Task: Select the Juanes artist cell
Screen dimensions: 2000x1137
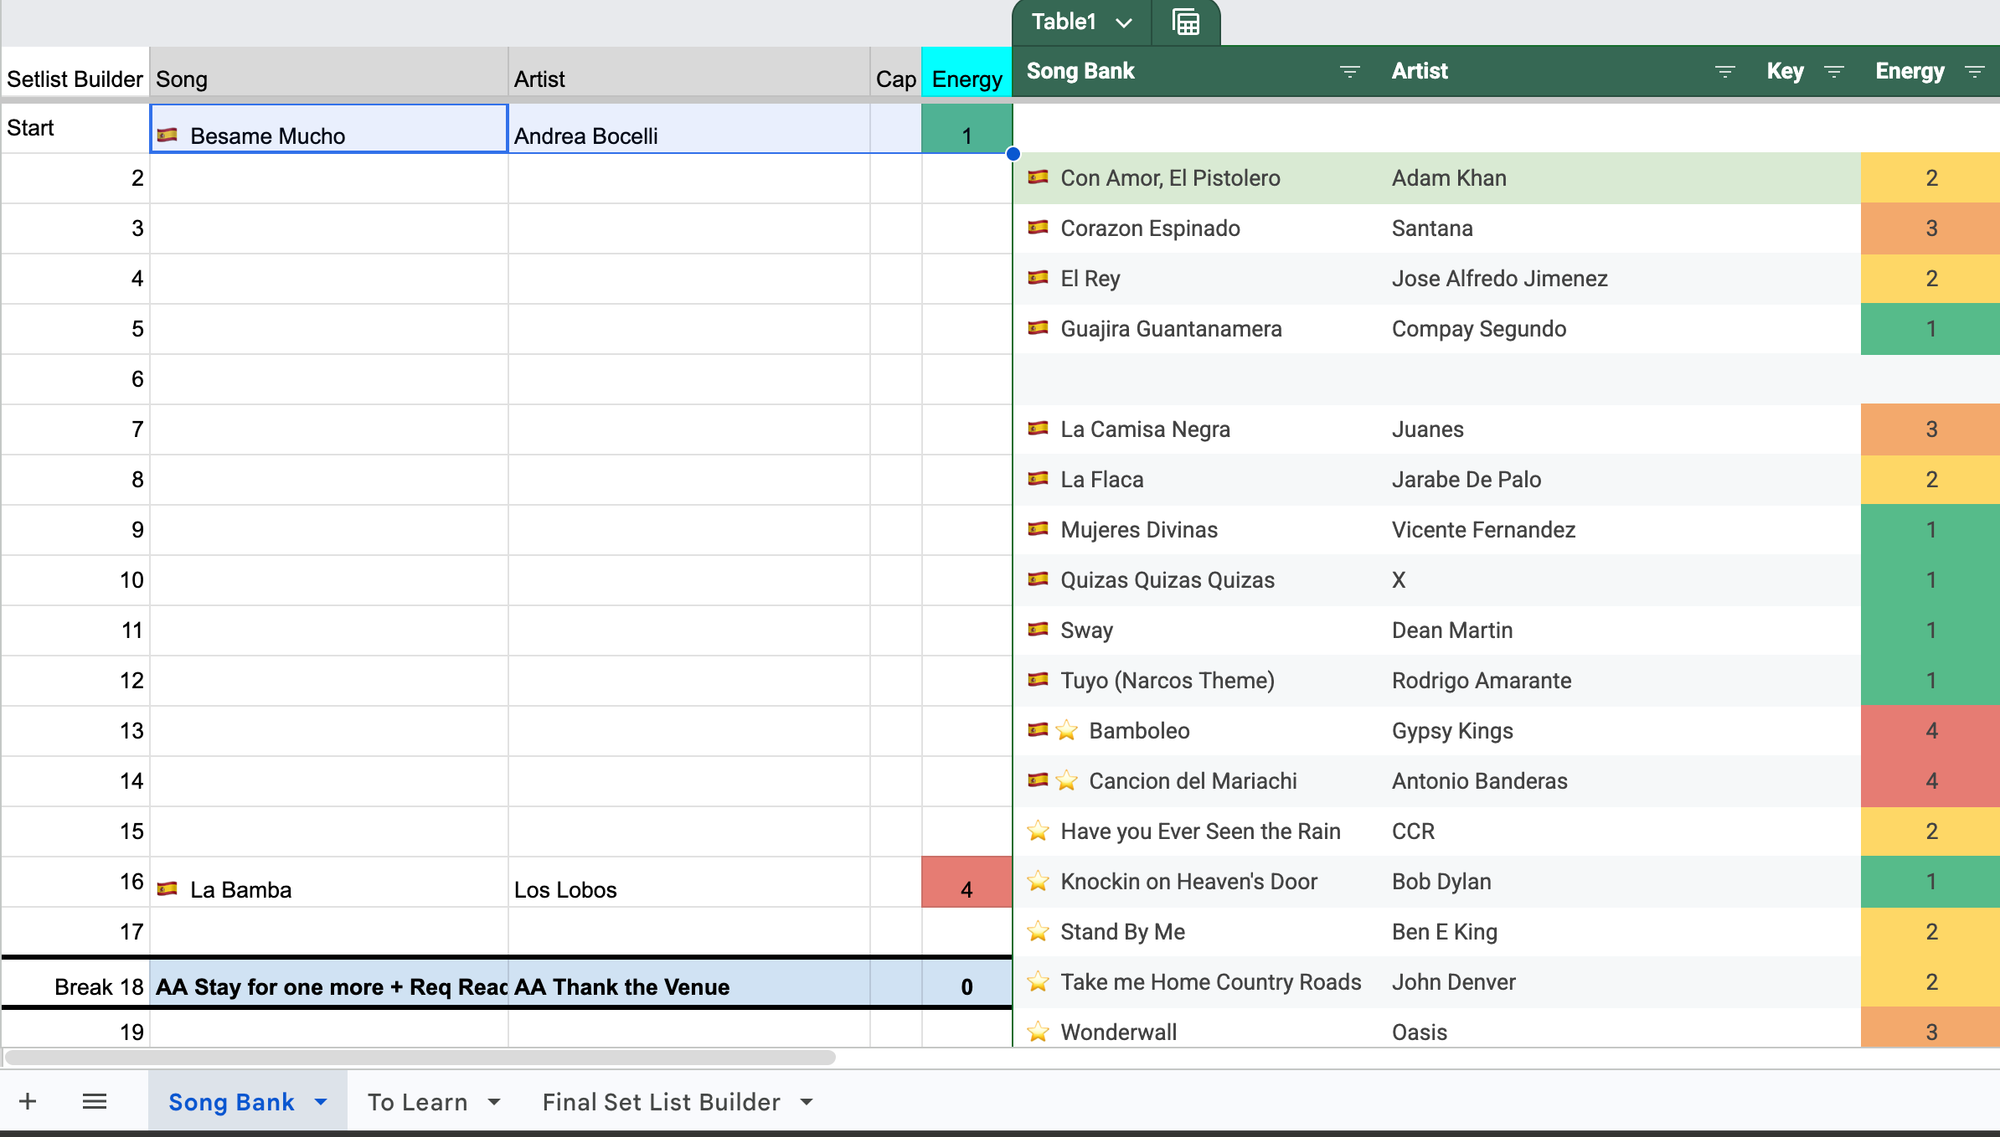Action: click(1568, 430)
